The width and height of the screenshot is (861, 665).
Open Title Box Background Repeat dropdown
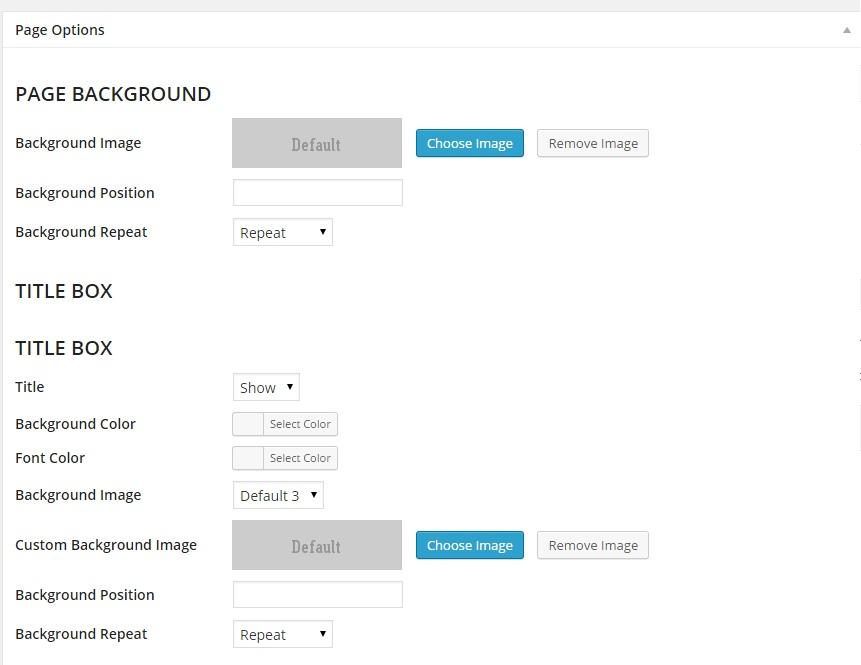(x=283, y=634)
